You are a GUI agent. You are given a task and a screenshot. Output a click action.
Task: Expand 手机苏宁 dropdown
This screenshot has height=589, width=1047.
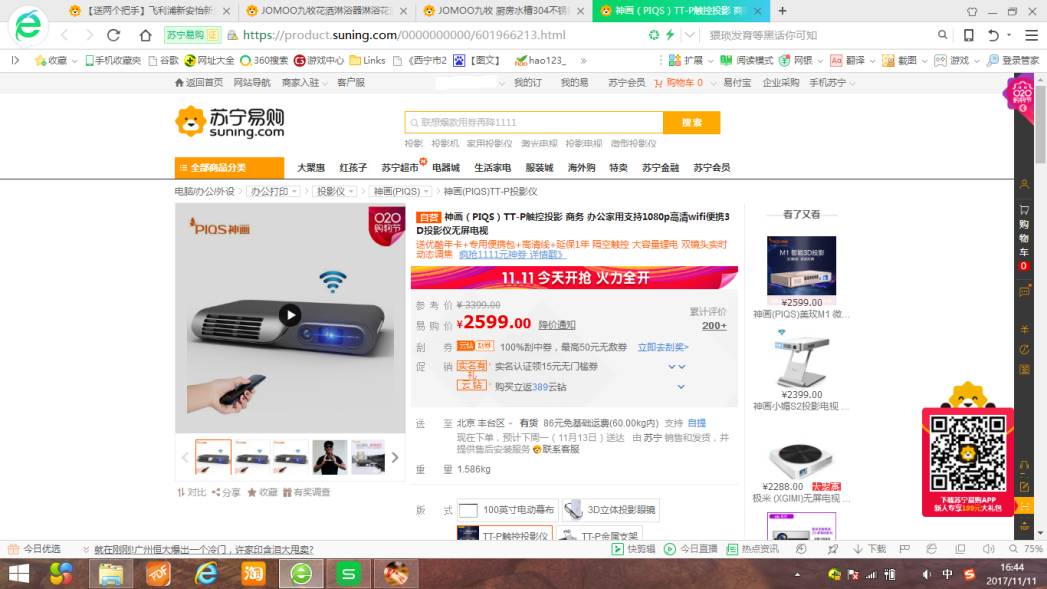click(832, 83)
